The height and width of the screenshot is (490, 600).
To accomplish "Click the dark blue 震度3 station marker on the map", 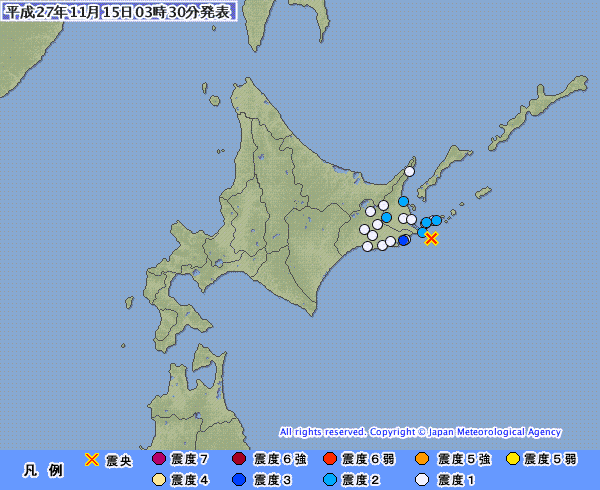I will (x=403, y=240).
